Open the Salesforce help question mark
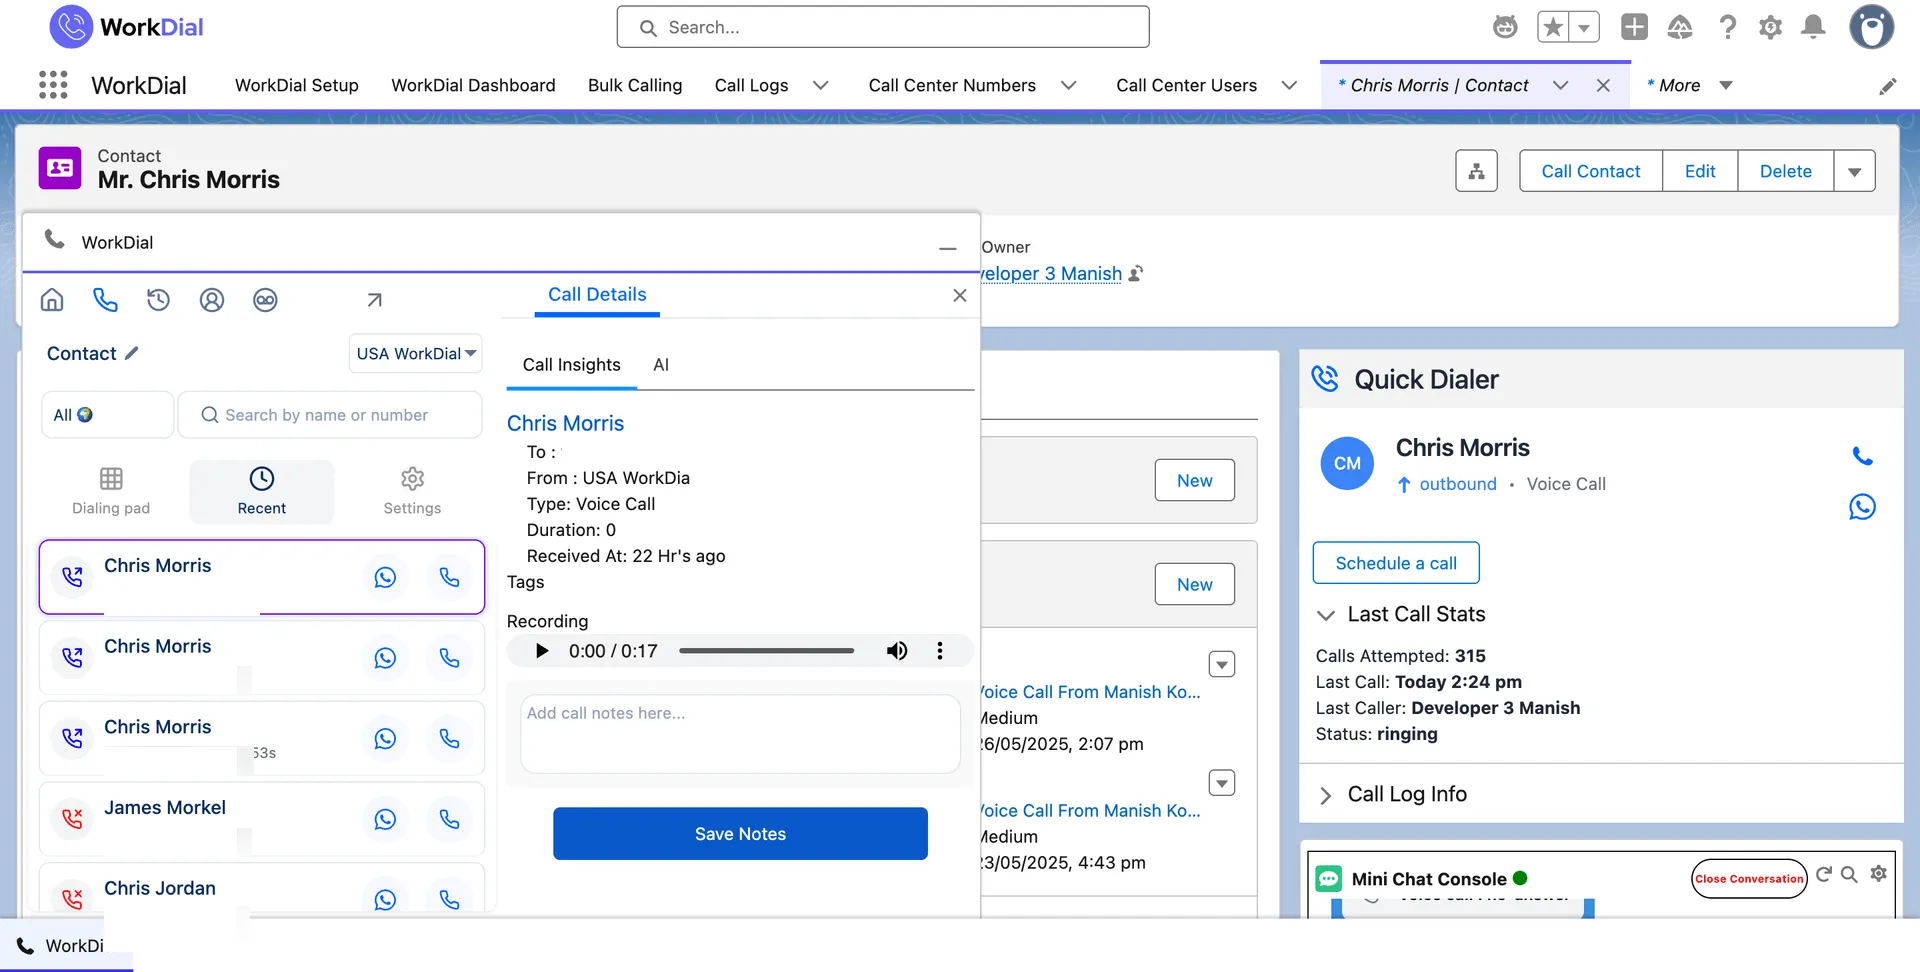Viewport: 1920px width, 972px height. pos(1727,27)
